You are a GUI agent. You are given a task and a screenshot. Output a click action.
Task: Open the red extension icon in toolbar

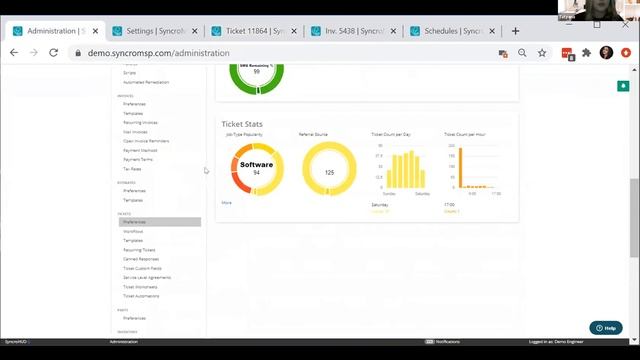pos(568,53)
